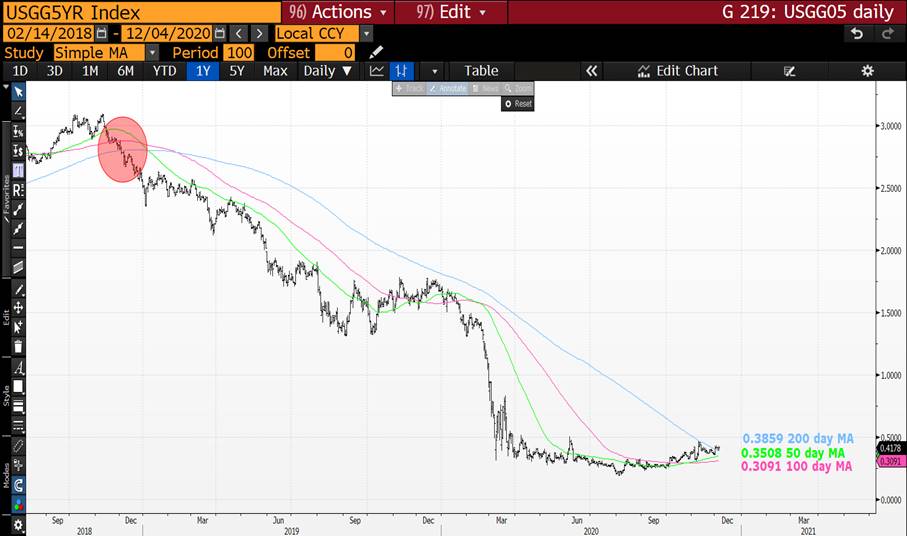The width and height of the screenshot is (907, 536).
Task: Expand the Local CCY currency dropdown
Action: (366, 34)
